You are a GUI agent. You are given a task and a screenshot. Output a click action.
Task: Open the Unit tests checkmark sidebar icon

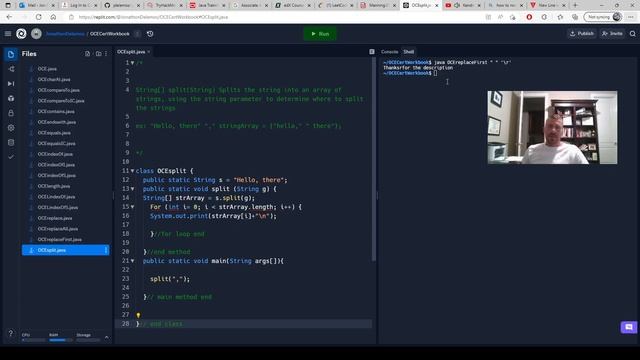[11, 157]
